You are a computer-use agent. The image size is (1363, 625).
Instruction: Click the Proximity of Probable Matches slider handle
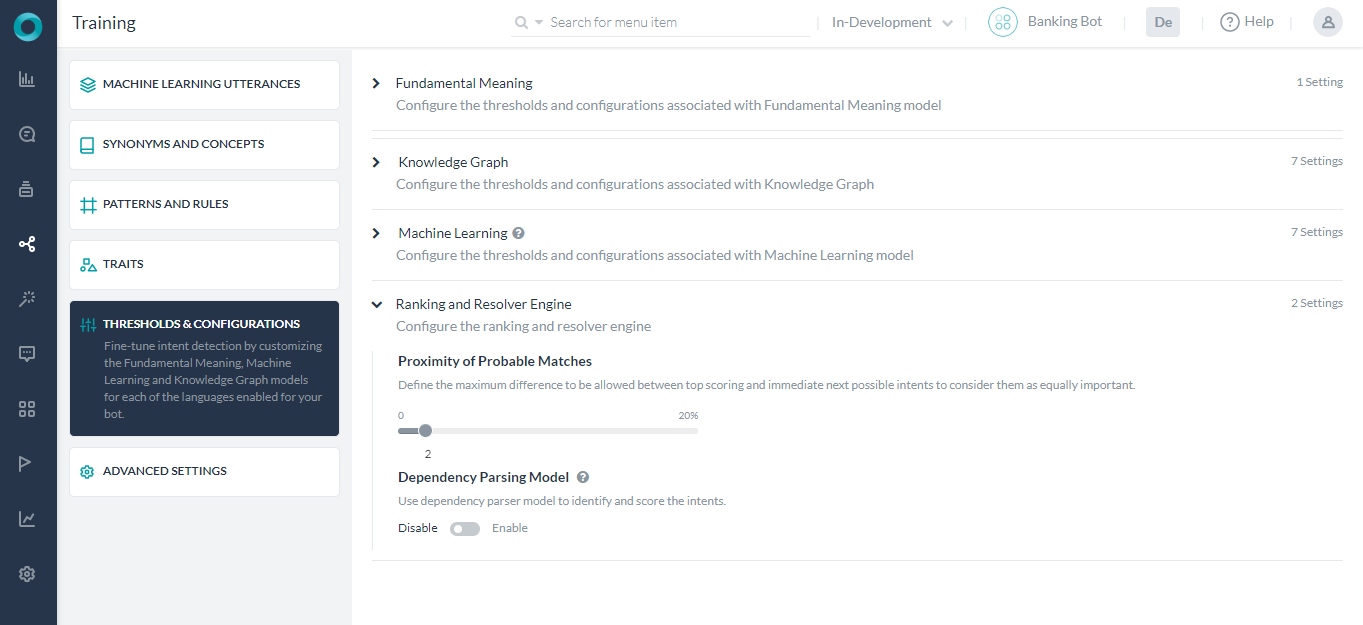coord(425,431)
